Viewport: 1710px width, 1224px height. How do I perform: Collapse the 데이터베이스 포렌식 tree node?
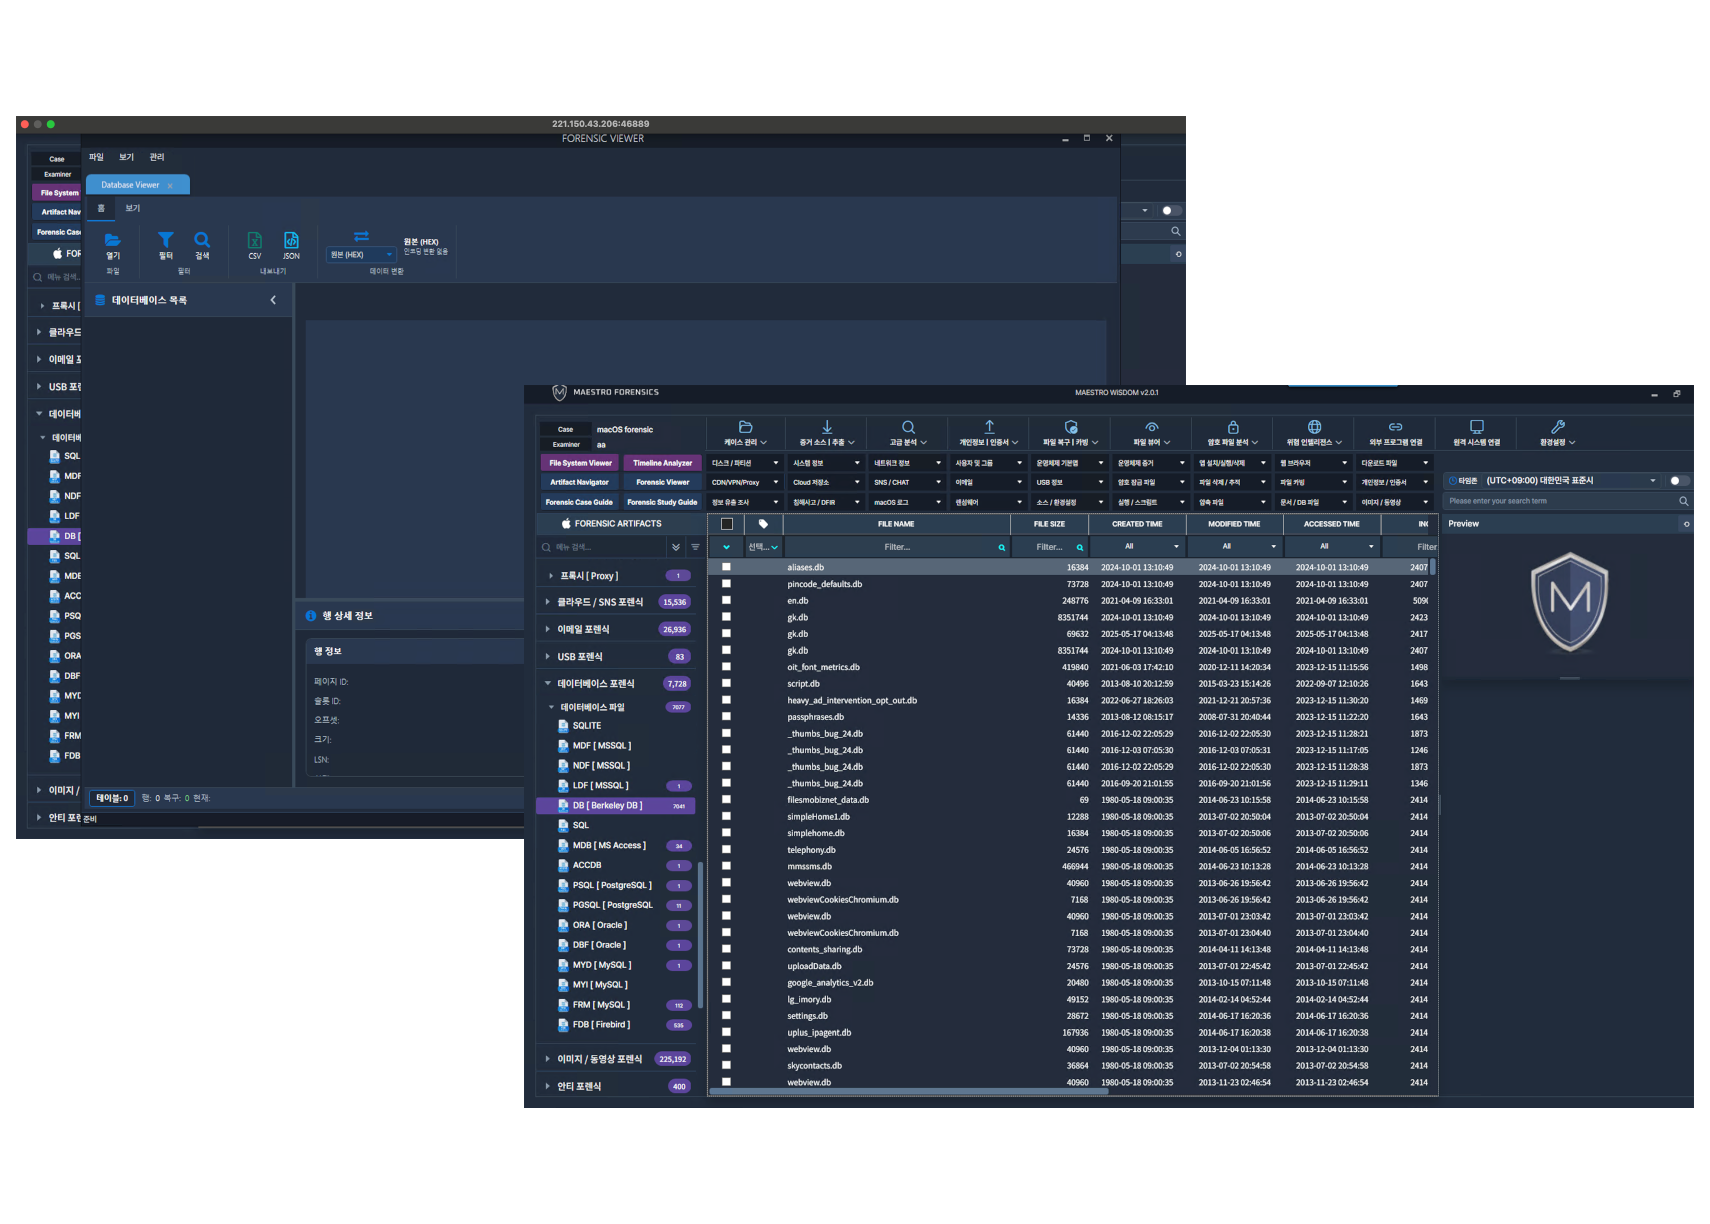pyautogui.click(x=548, y=684)
